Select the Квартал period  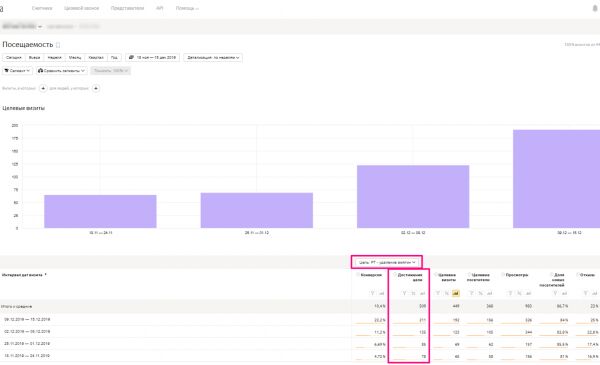click(96, 57)
